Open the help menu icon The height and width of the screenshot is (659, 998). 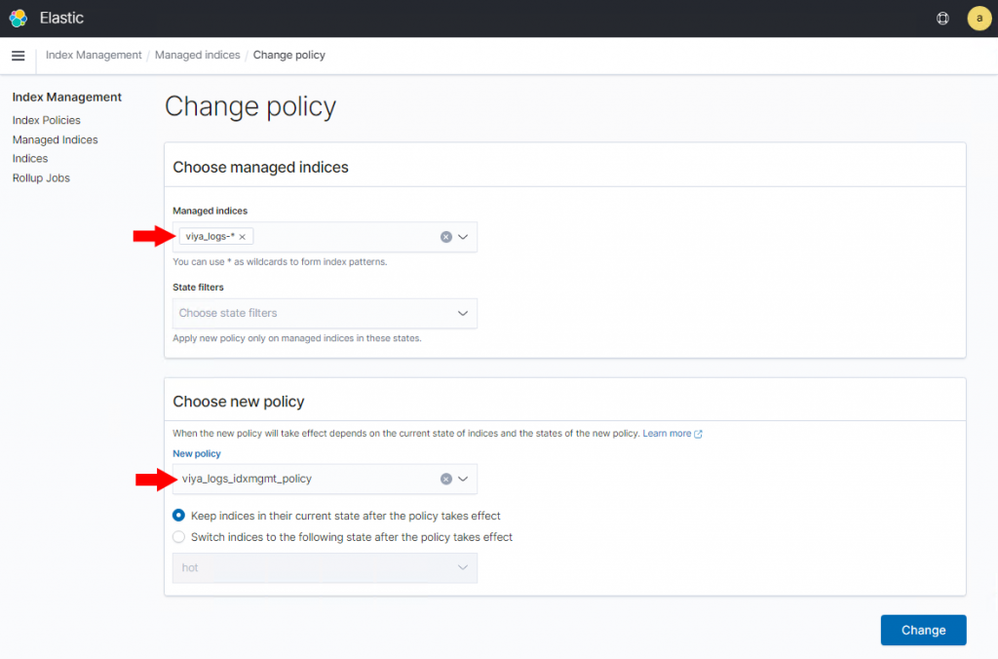[x=942, y=18]
